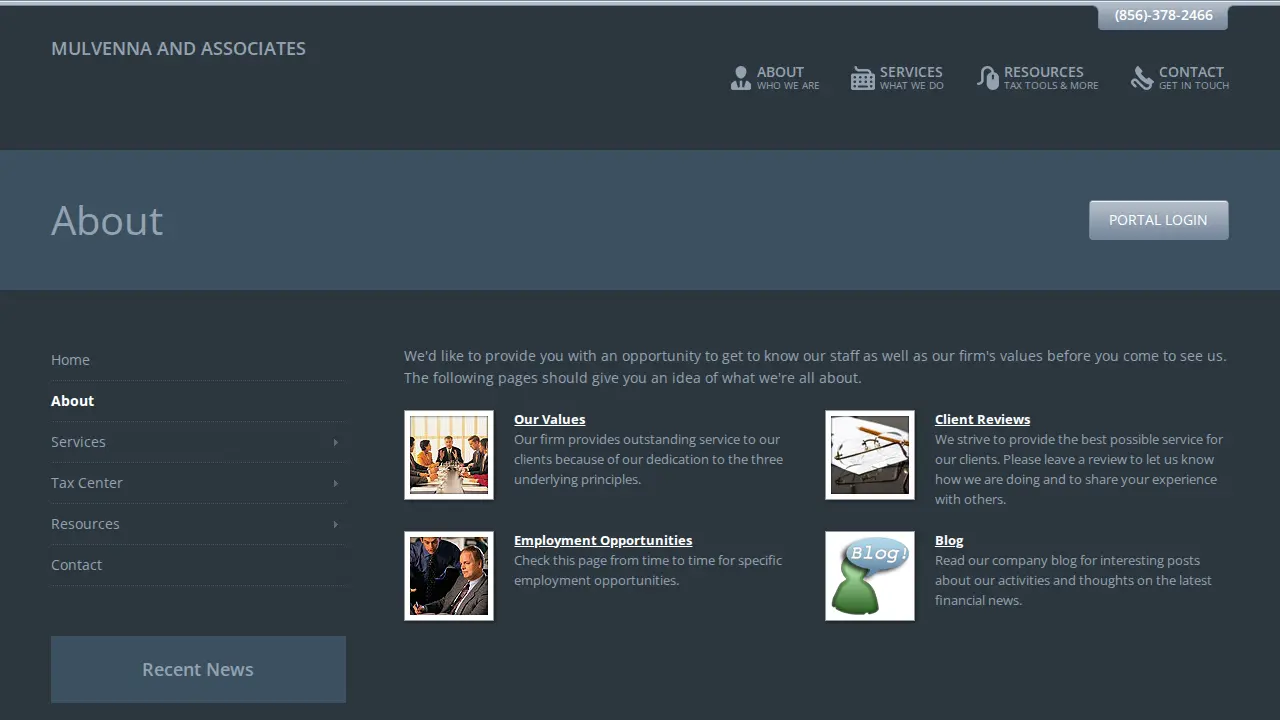Open the CONTACT top navigation item
This screenshot has width=1280, height=720.
click(1180, 78)
